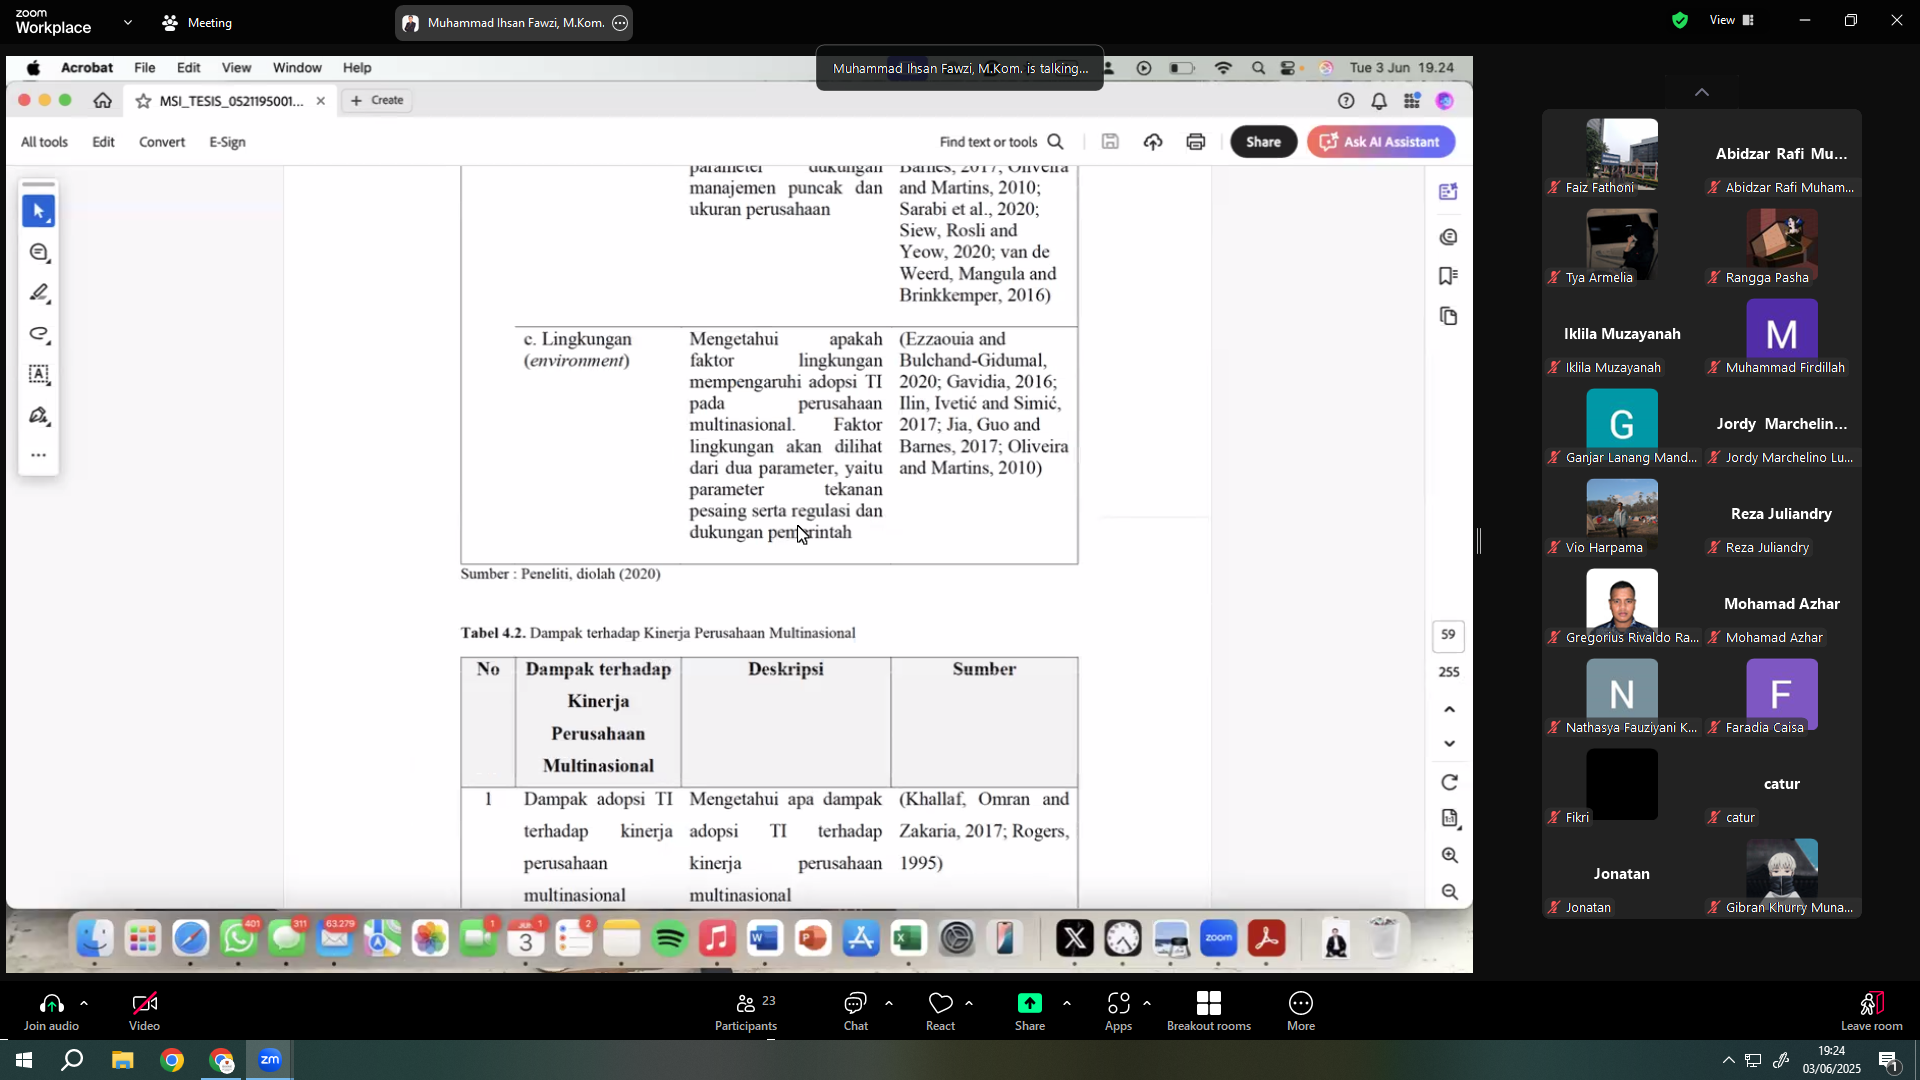The image size is (1920, 1080).
Task: Open the Zoom View layout menu
Action: (1732, 20)
